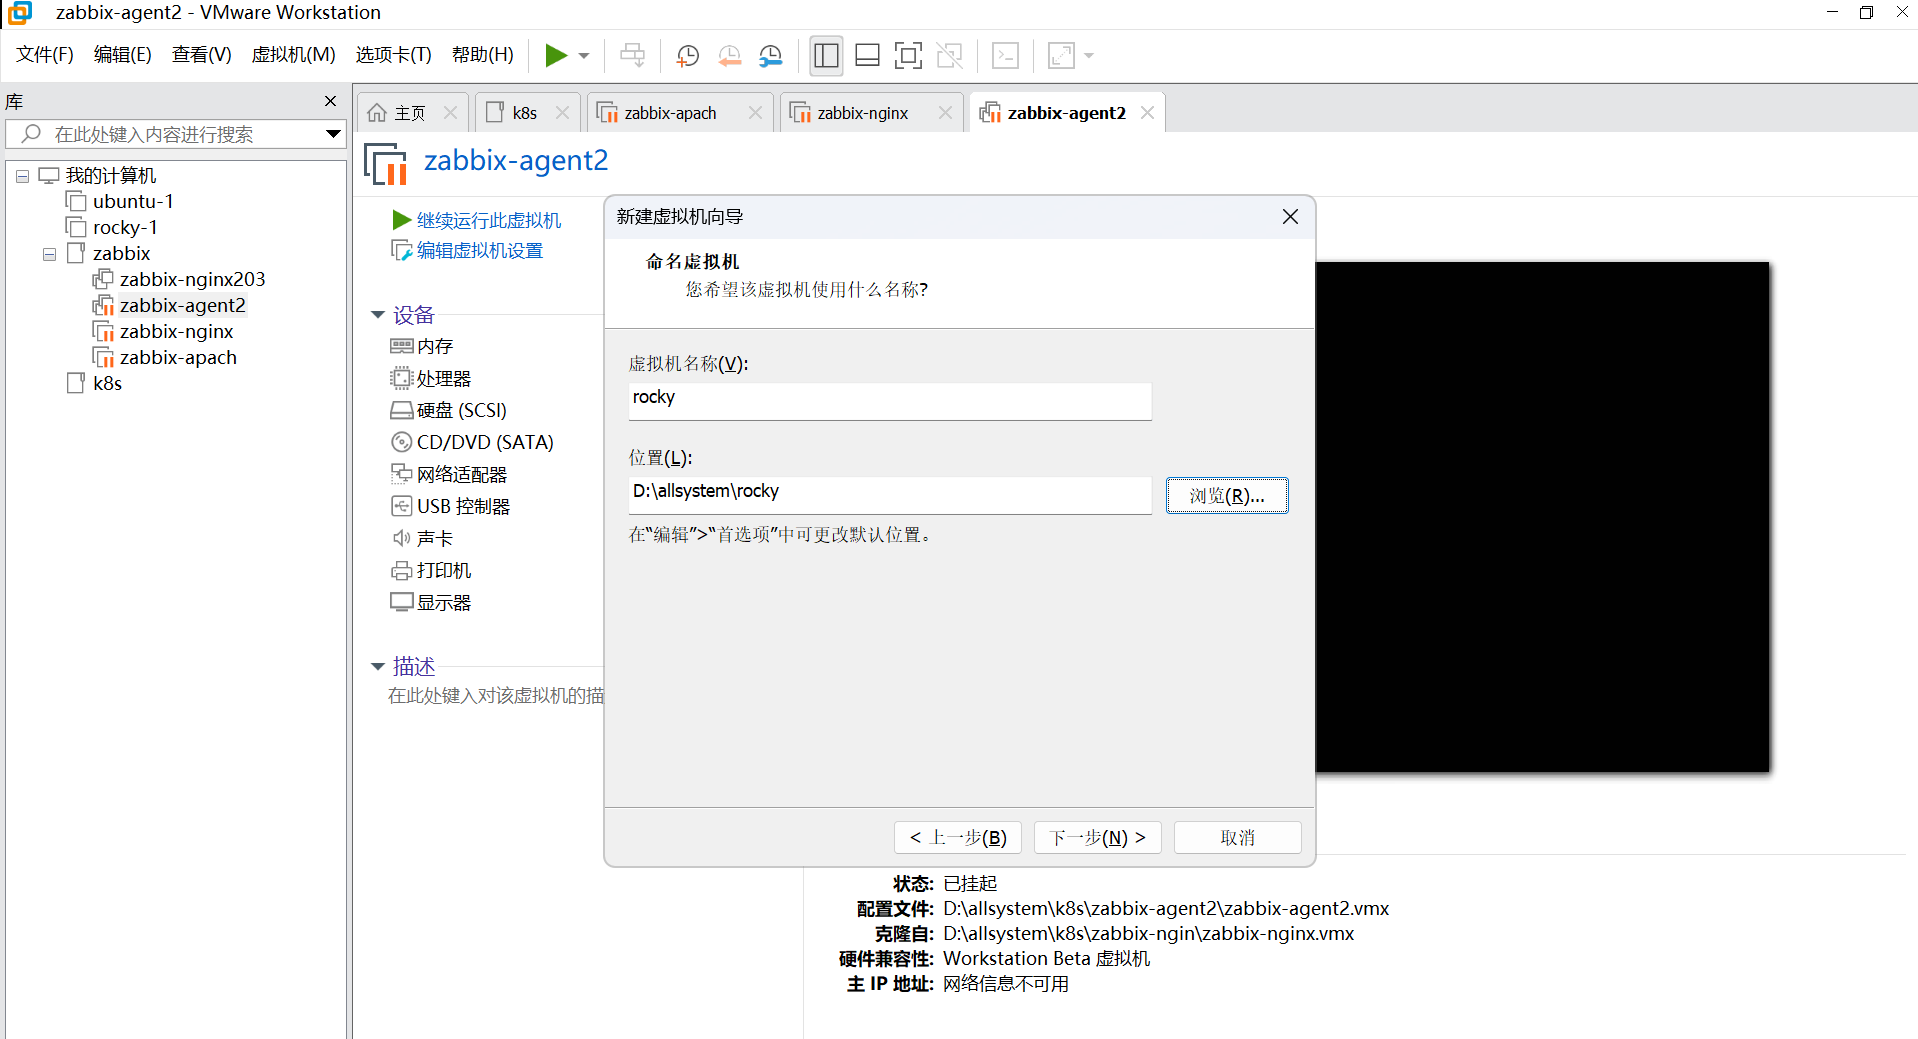Click the CD/DVD (SATA) drive icon
This screenshot has height=1039, width=1918.
[401, 442]
